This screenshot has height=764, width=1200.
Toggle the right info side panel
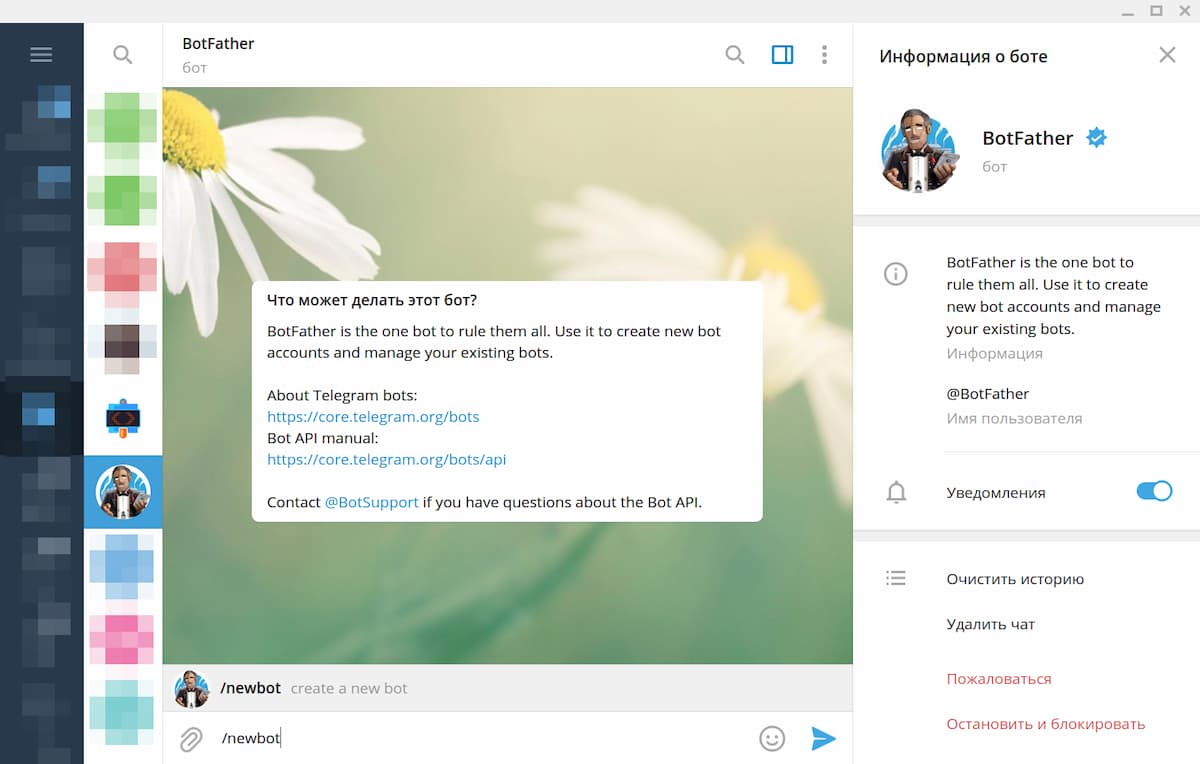783,55
